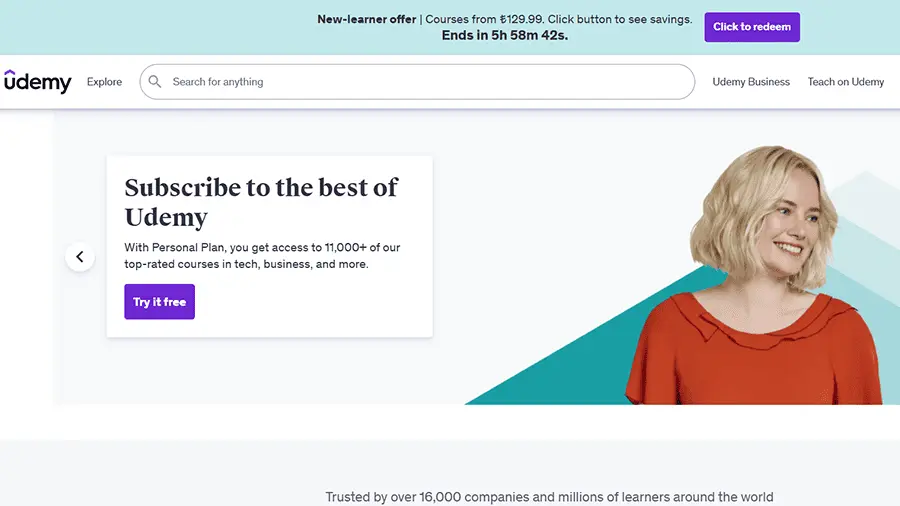Go to previous carousel slide arrow
The height and width of the screenshot is (506, 900).
click(x=80, y=257)
